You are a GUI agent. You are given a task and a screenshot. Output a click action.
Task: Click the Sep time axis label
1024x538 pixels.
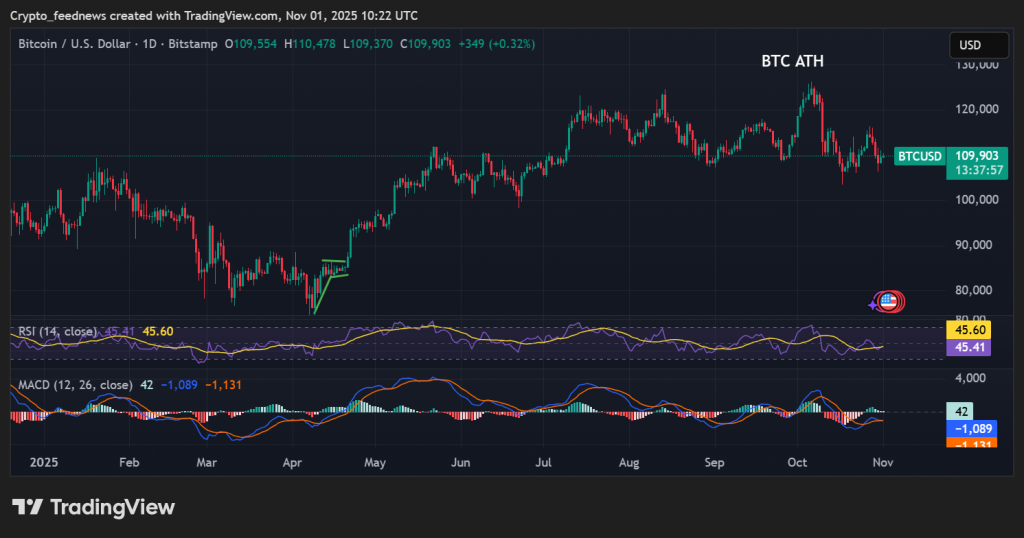pos(714,462)
